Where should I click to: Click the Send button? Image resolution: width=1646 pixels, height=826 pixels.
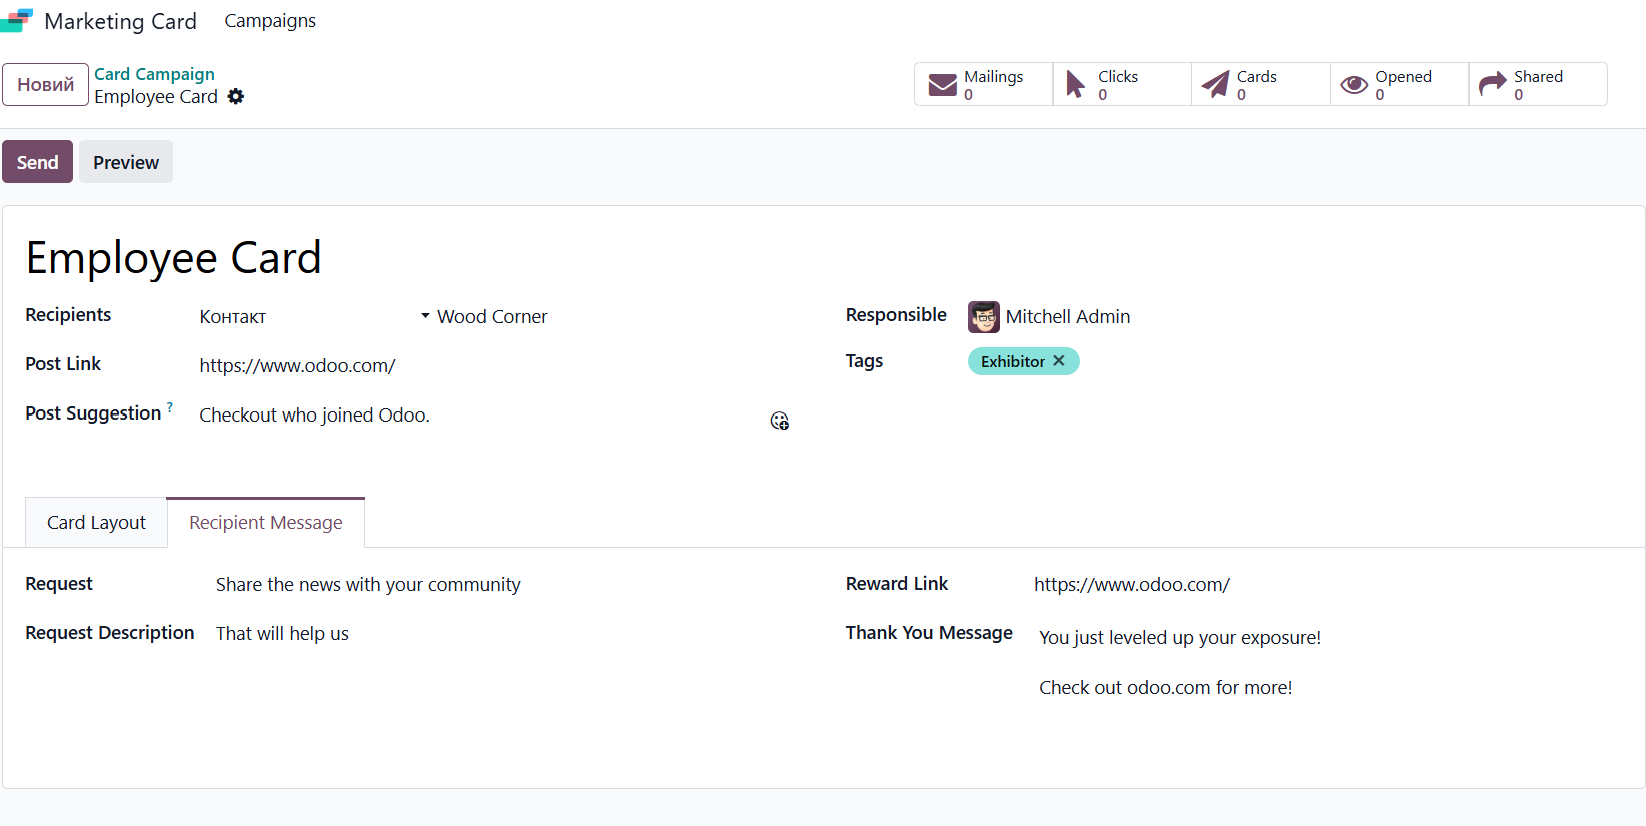coord(37,162)
